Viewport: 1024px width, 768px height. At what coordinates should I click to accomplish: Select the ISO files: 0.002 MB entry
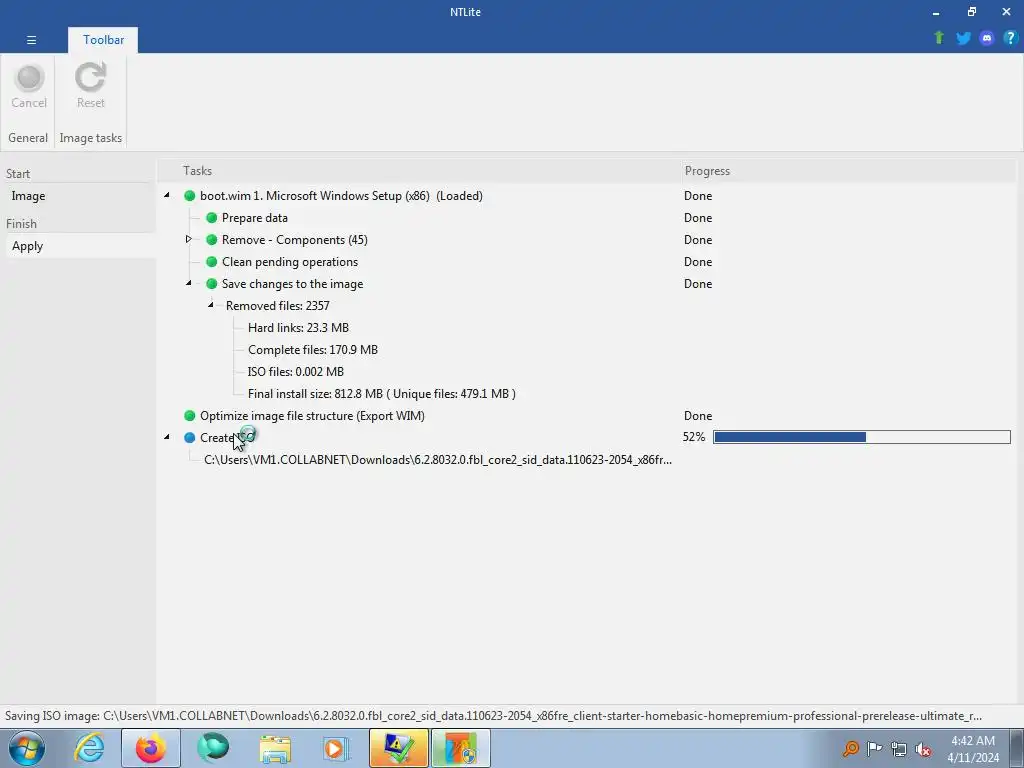(x=295, y=372)
